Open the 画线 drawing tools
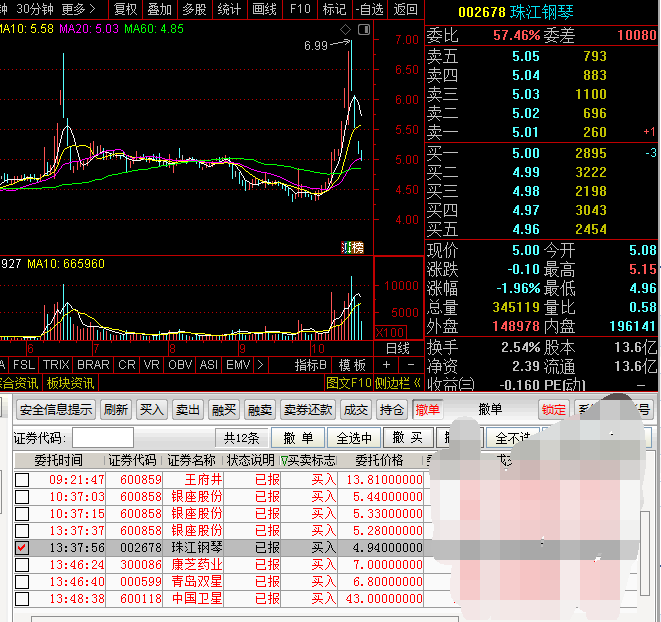 coord(264,9)
